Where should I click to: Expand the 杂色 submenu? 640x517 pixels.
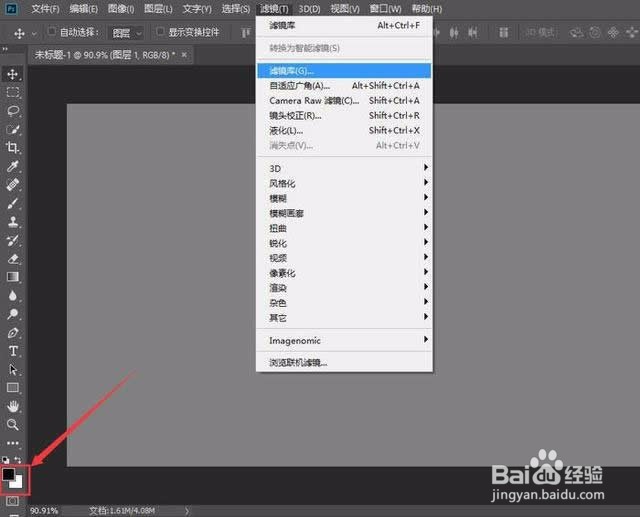coord(344,303)
